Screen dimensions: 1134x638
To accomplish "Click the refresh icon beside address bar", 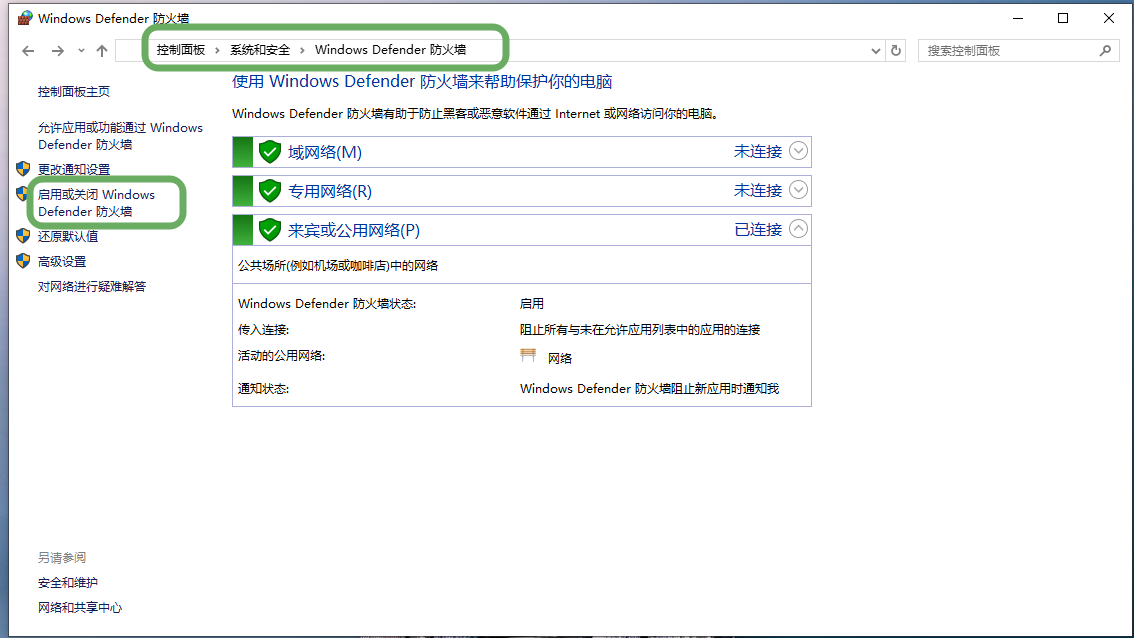I will (896, 51).
